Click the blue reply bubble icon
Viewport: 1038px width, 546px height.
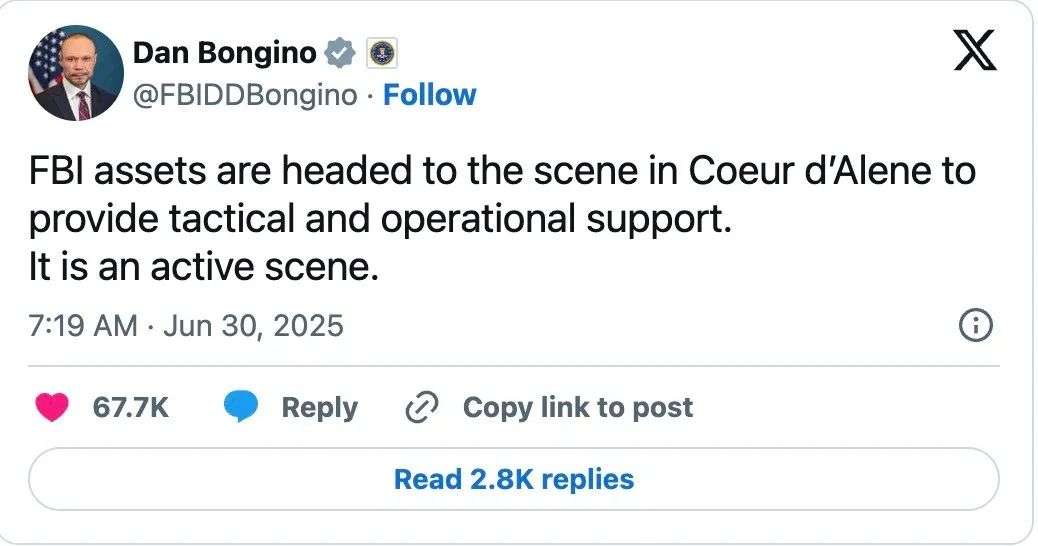(x=240, y=406)
